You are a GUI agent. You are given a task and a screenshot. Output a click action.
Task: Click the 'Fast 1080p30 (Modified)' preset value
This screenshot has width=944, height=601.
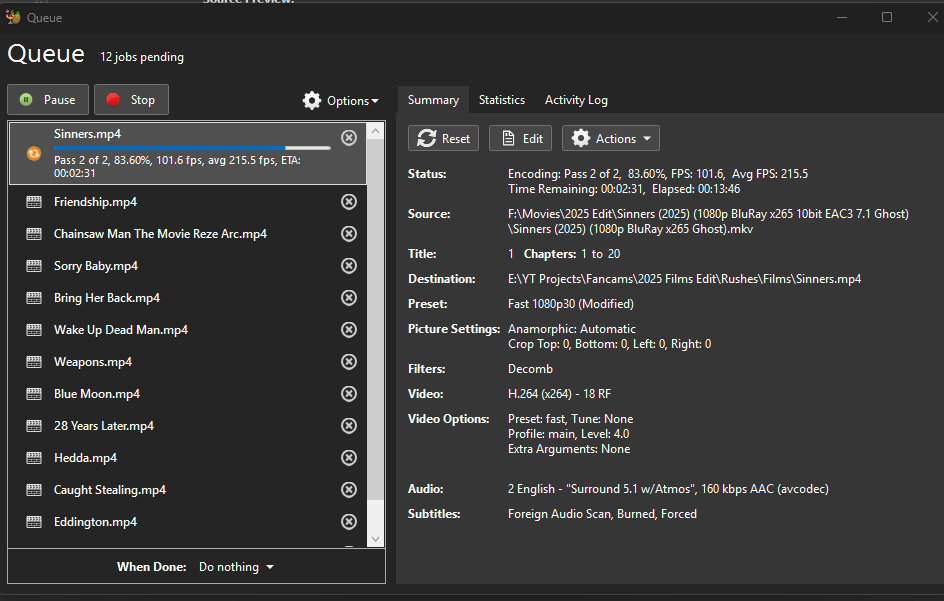[571, 304]
